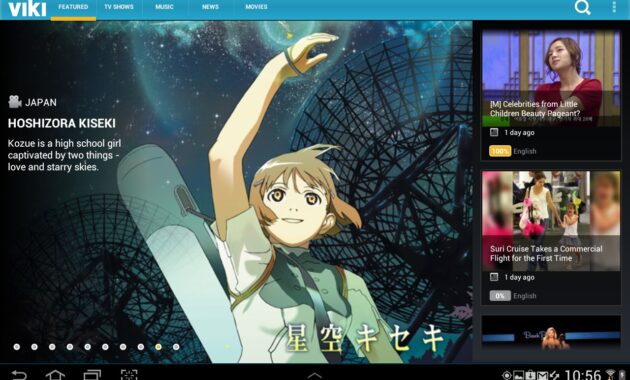Image resolution: width=630 pixels, height=380 pixels.
Task: Open the Movies tab
Action: click(256, 7)
